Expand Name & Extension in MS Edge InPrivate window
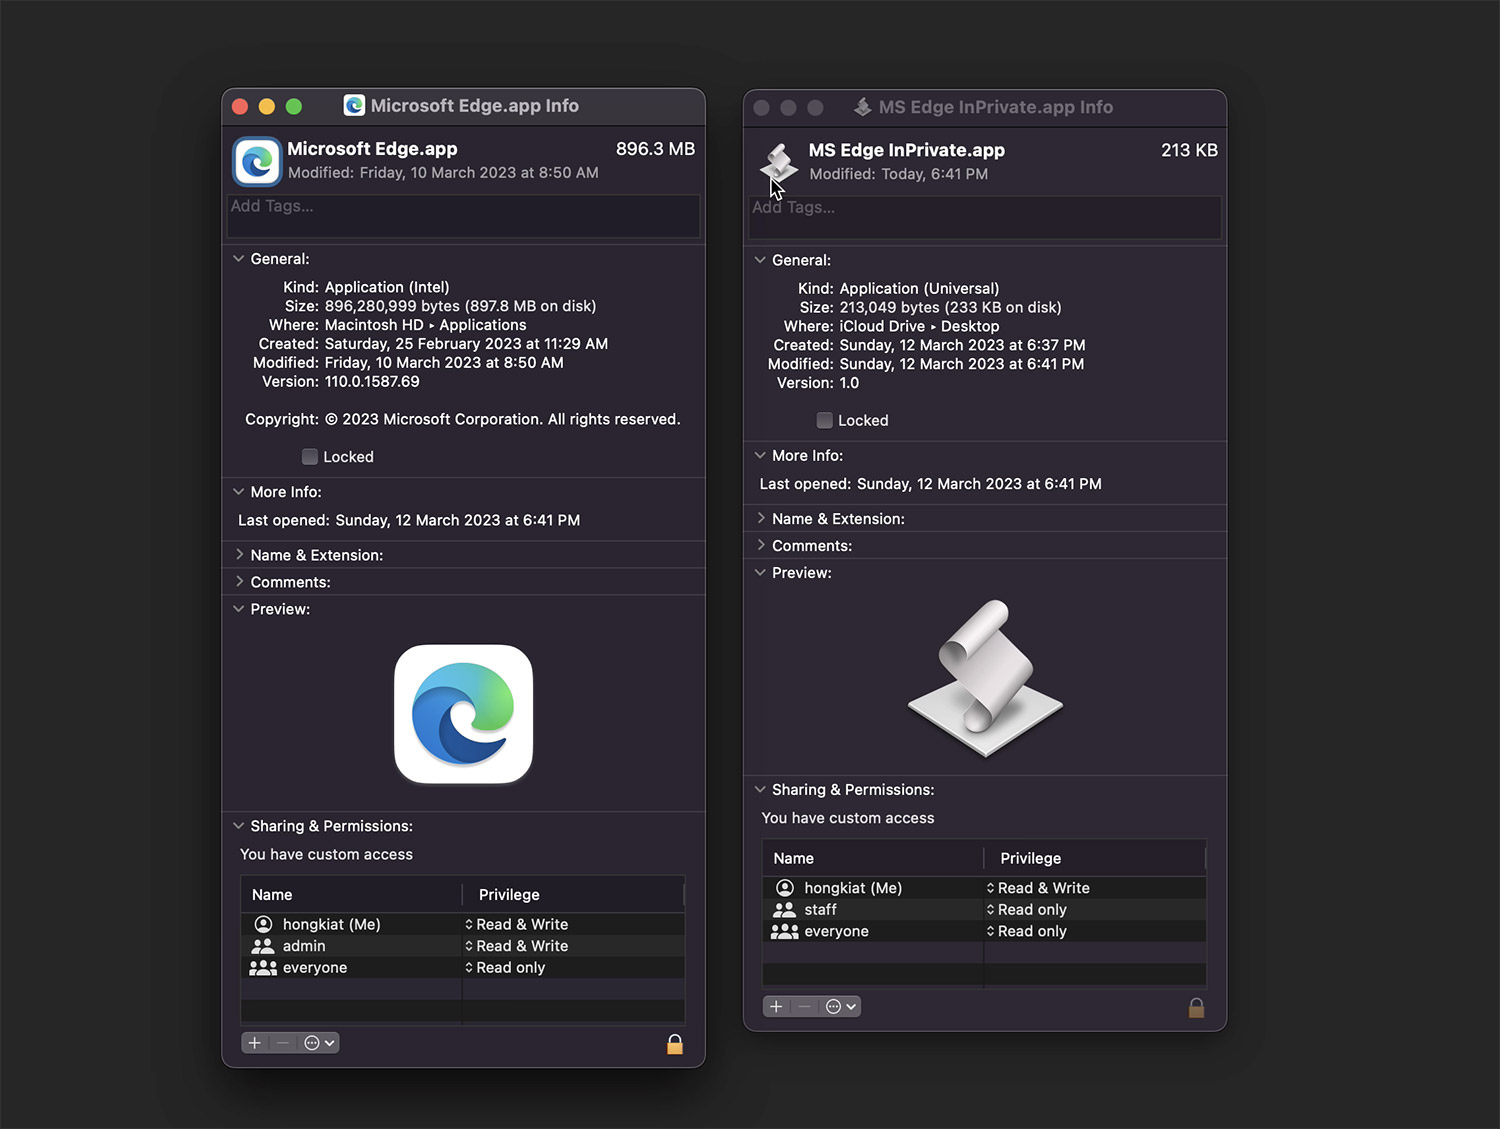 click(760, 518)
